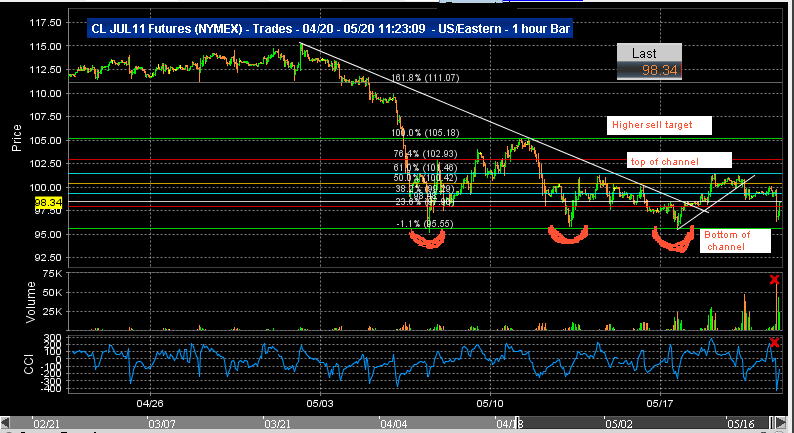Click the 05/02 mark on the time scrollbar

pos(620,423)
